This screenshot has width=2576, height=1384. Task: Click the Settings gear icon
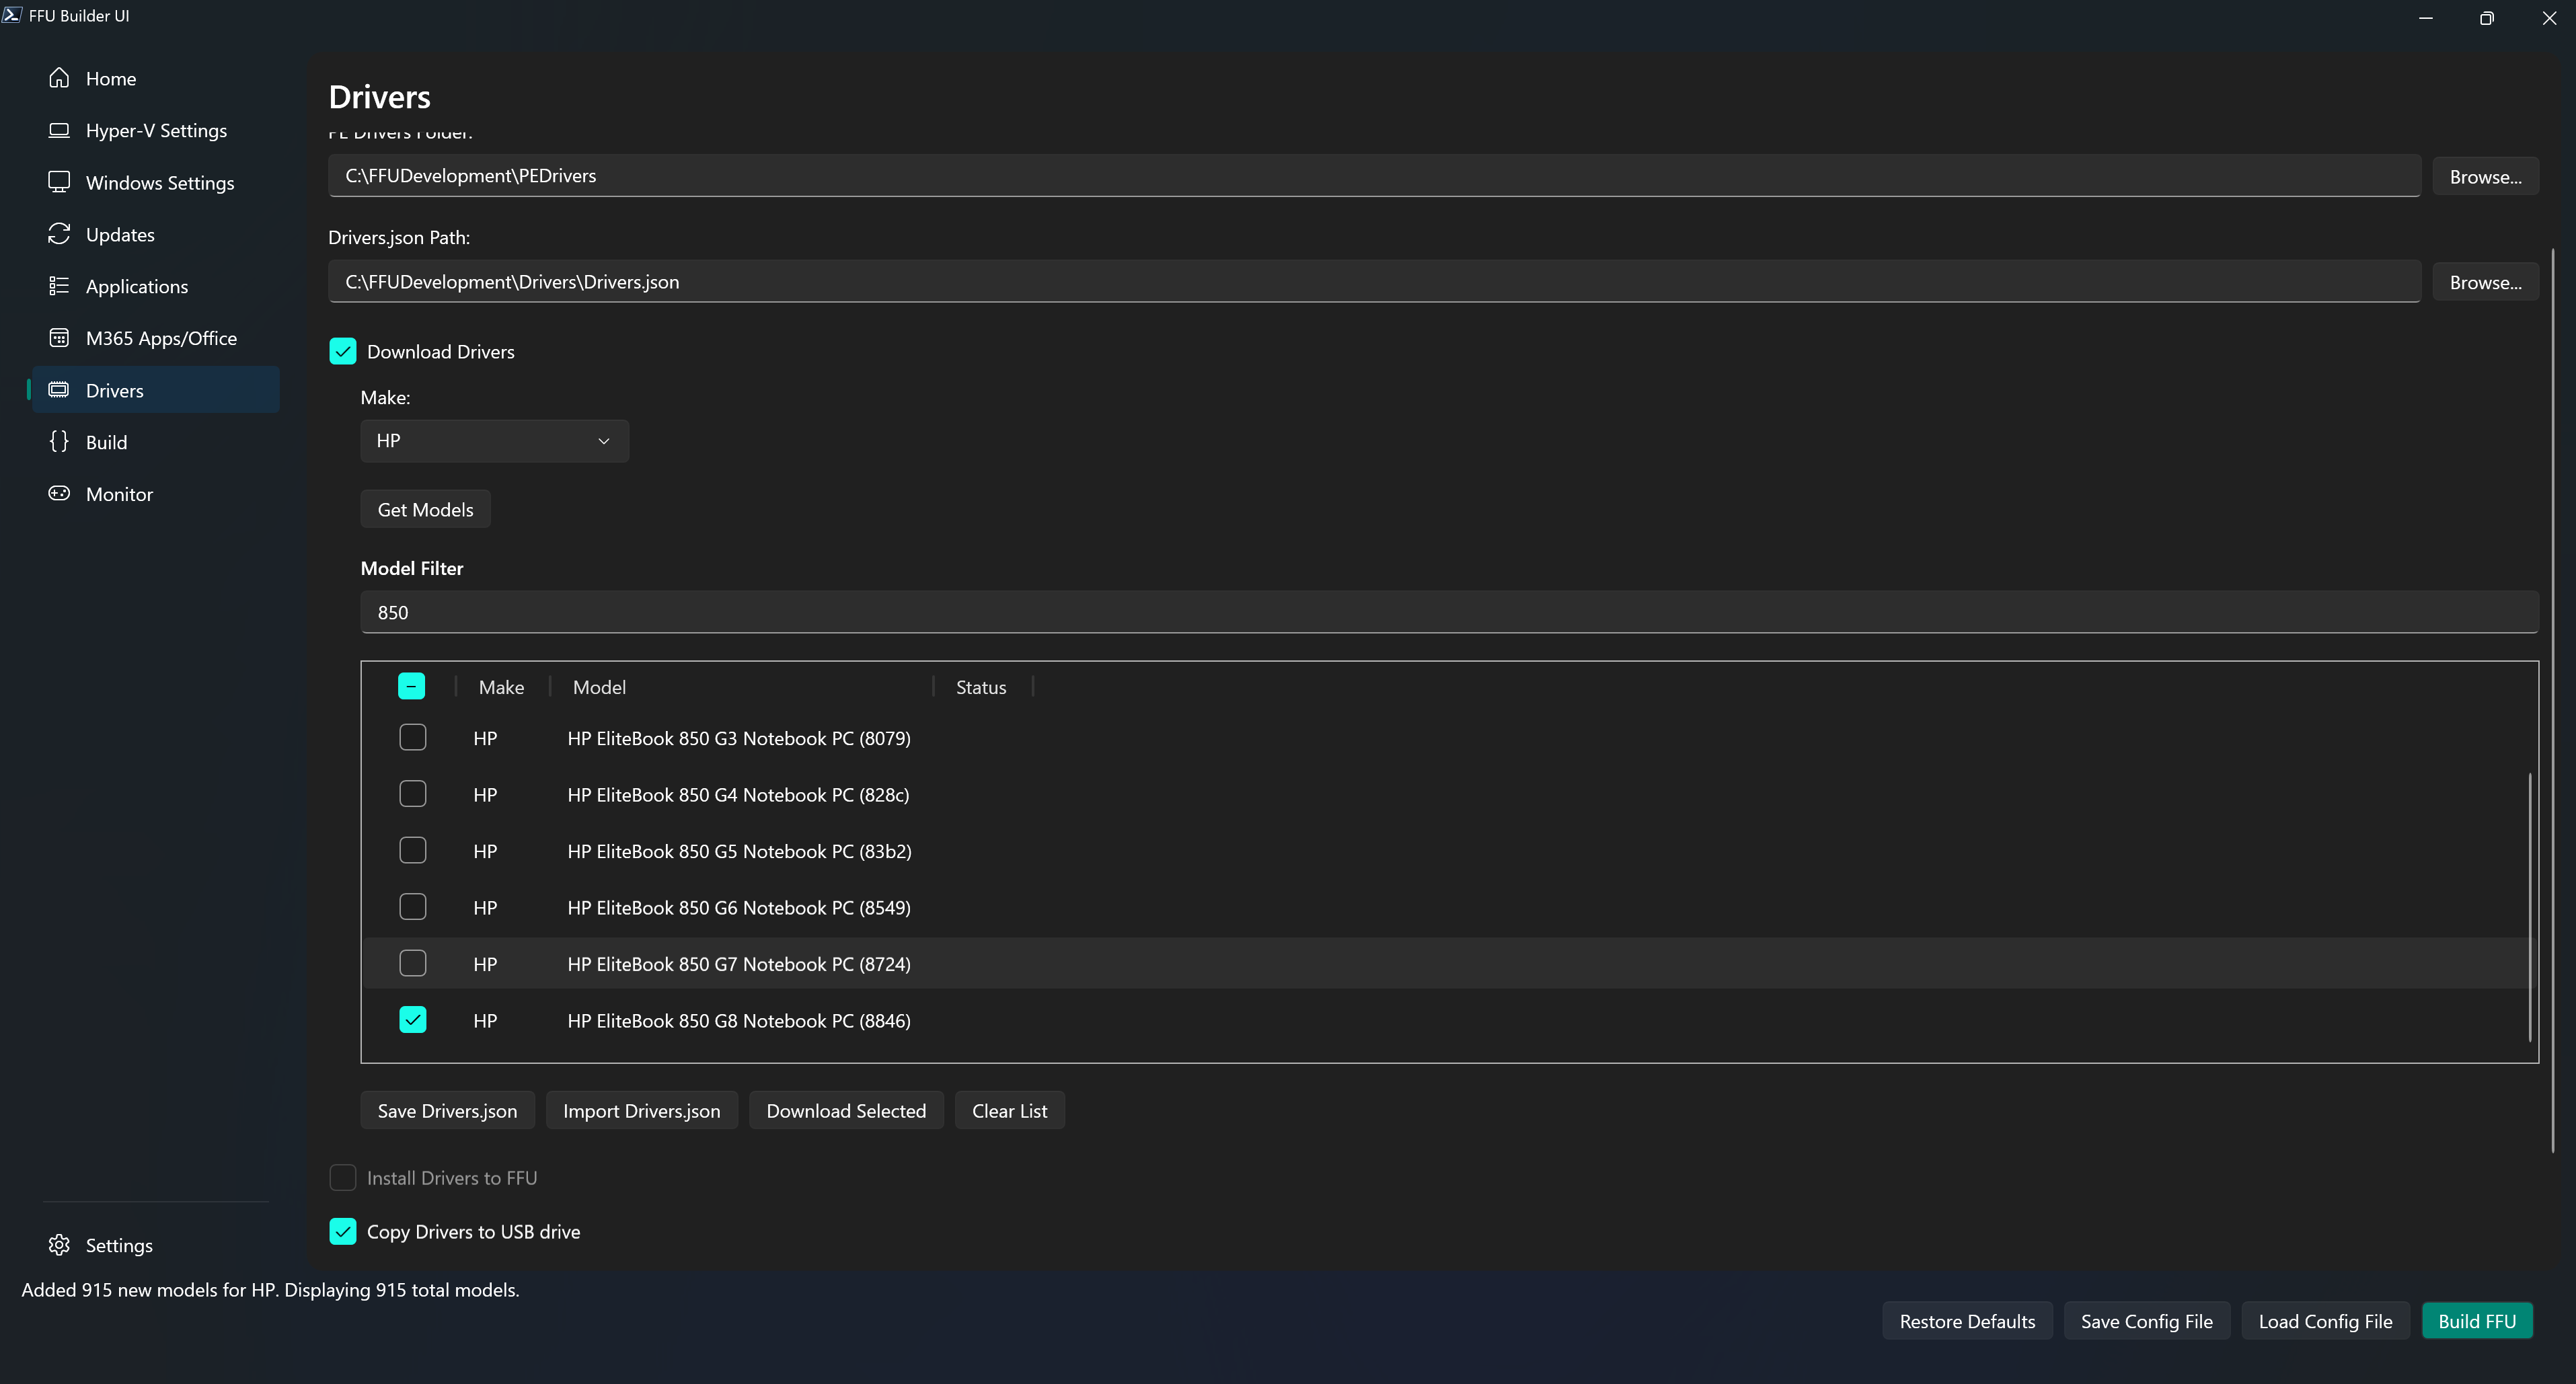pos(59,1245)
